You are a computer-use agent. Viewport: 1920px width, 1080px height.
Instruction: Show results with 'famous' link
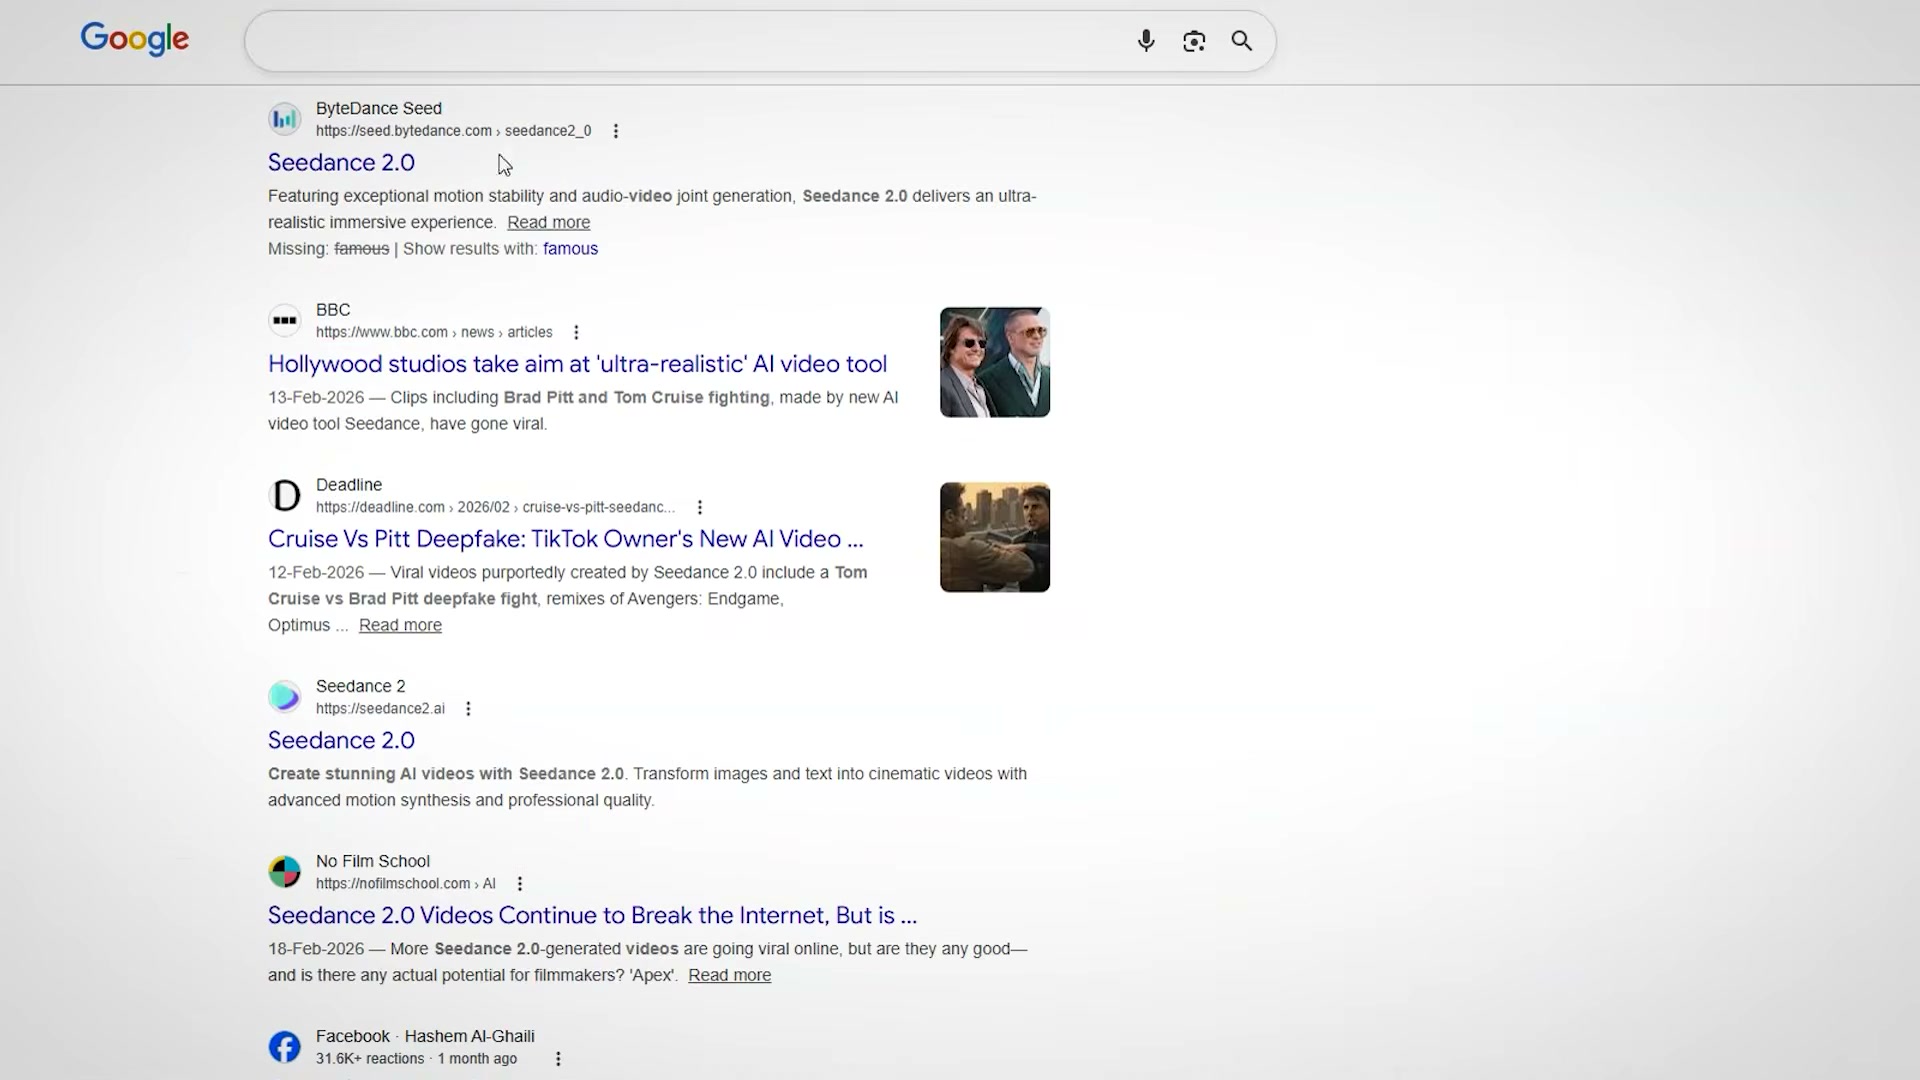click(570, 249)
